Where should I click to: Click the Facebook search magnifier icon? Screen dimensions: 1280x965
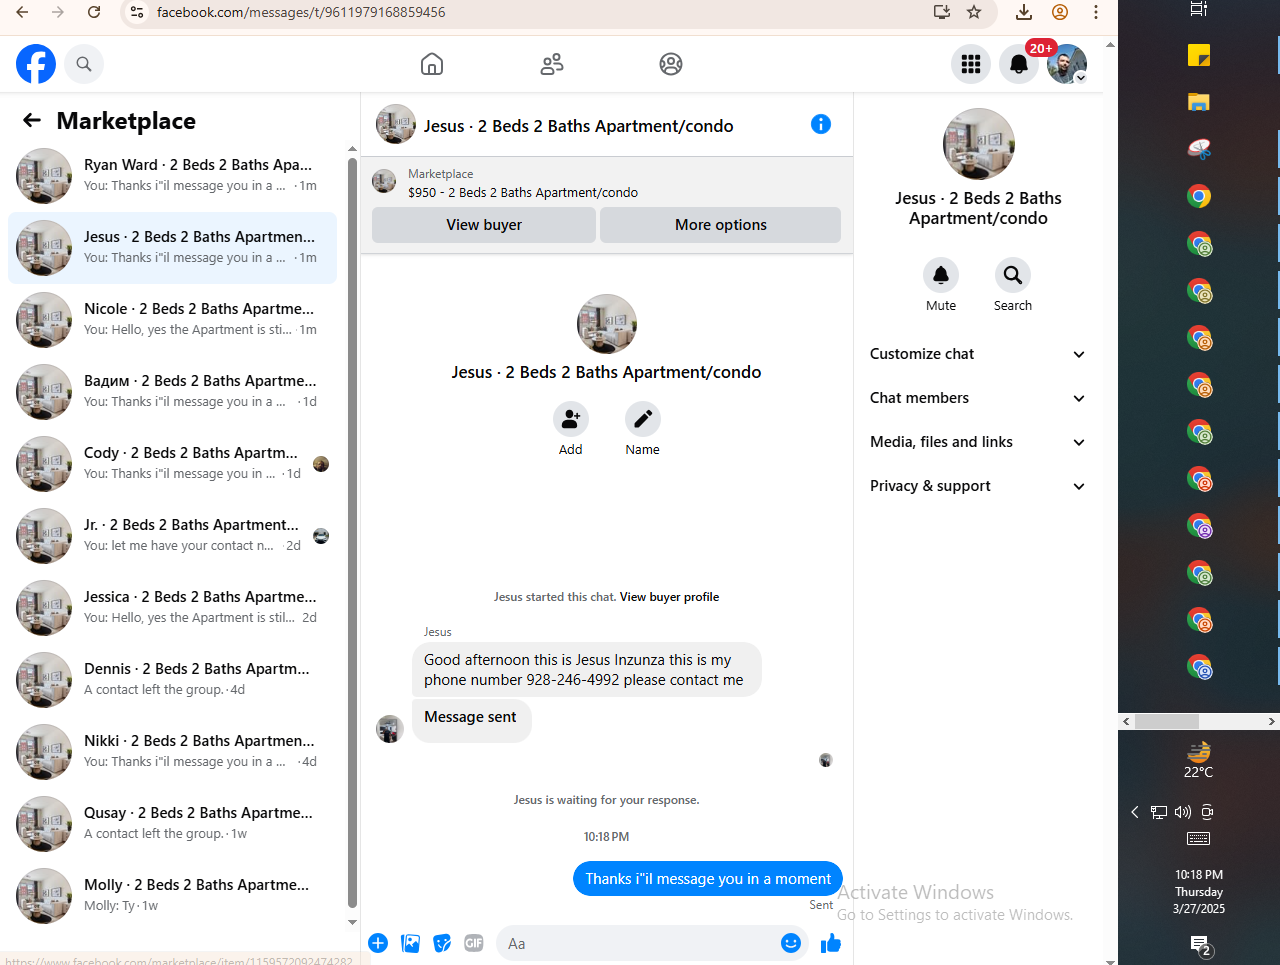pos(84,64)
